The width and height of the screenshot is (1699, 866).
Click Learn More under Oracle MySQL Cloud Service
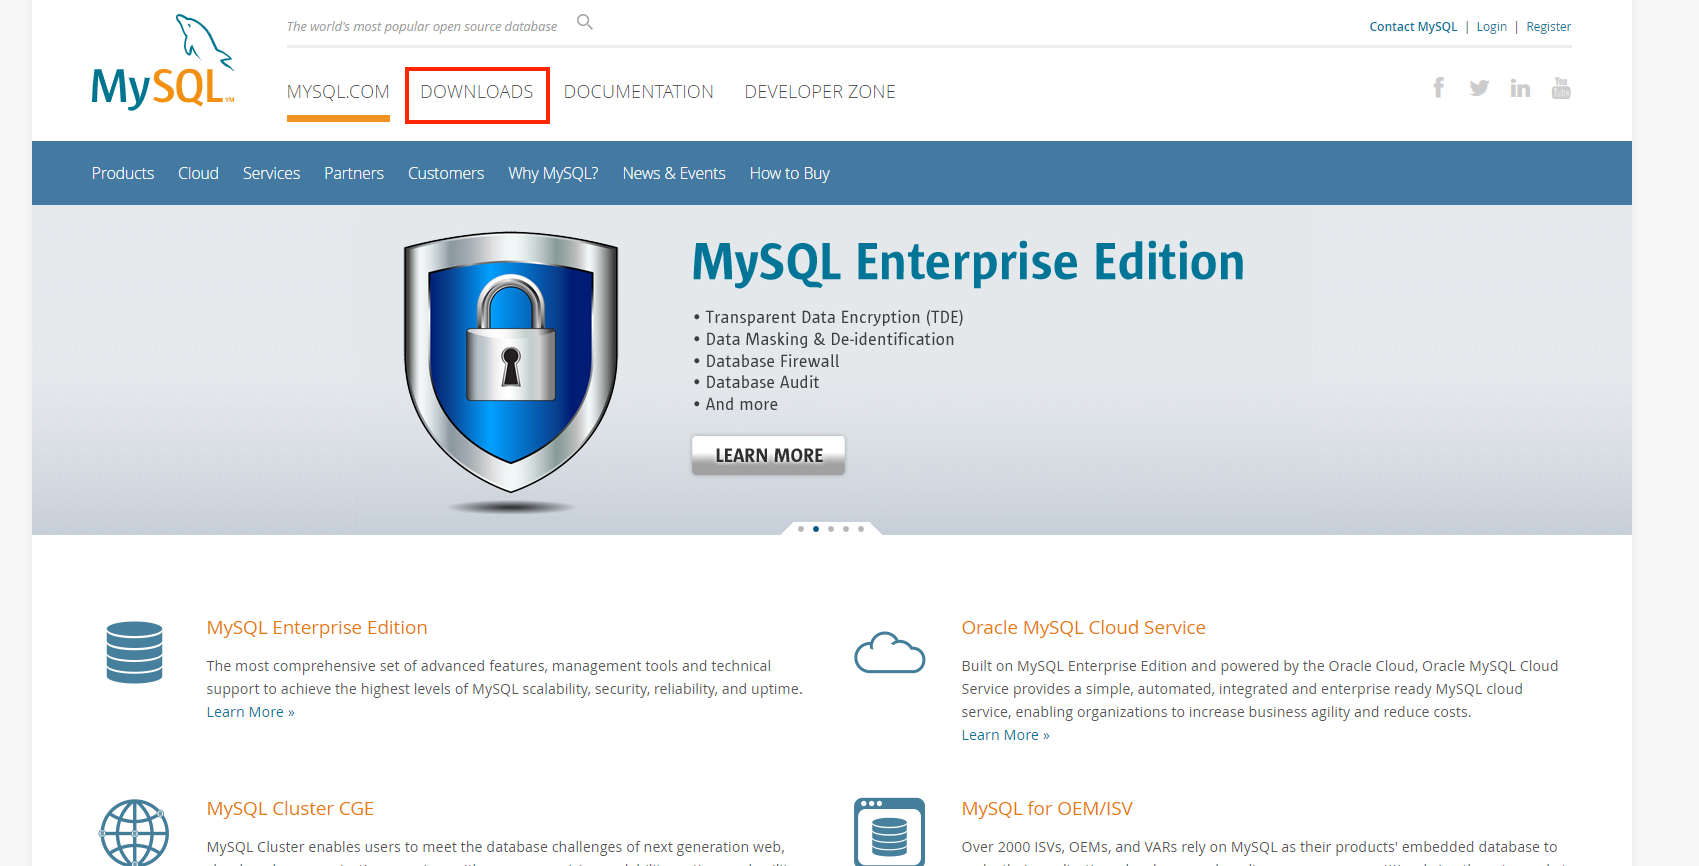tap(1005, 735)
